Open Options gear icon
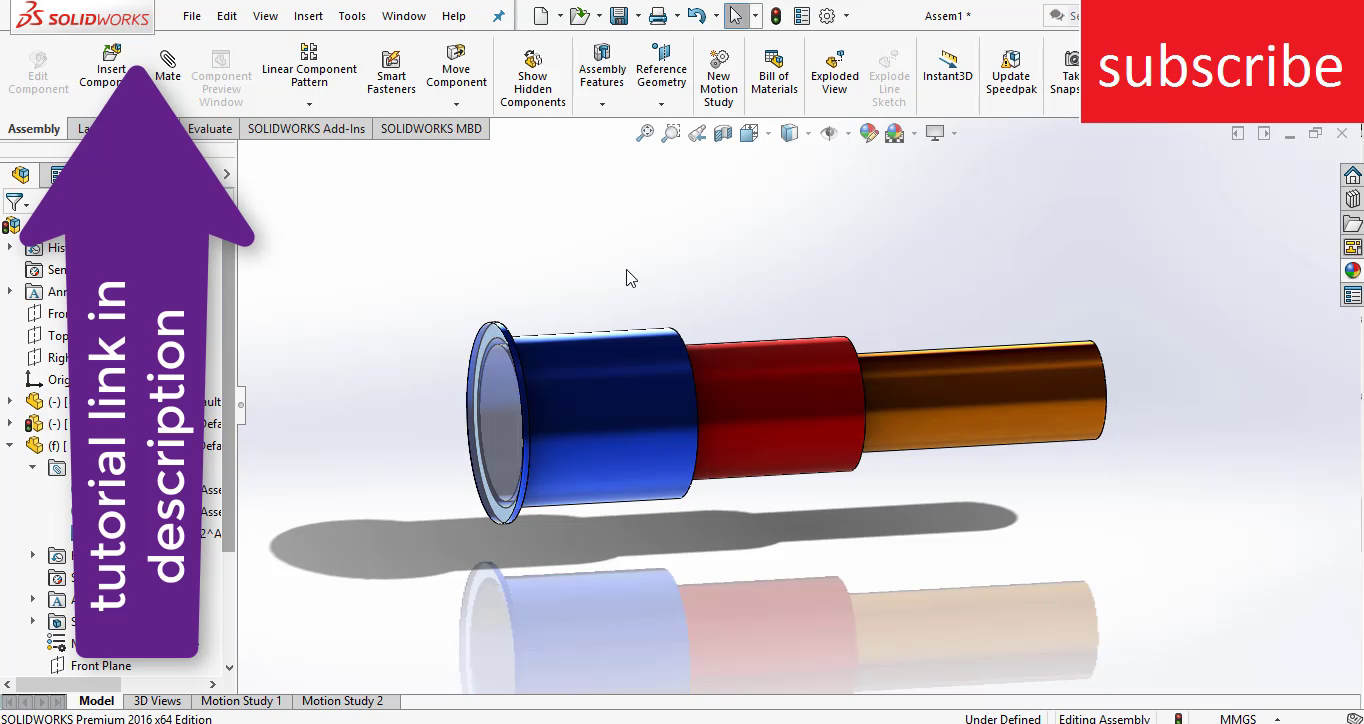Screen dimensions: 1364x724 click(x=827, y=16)
